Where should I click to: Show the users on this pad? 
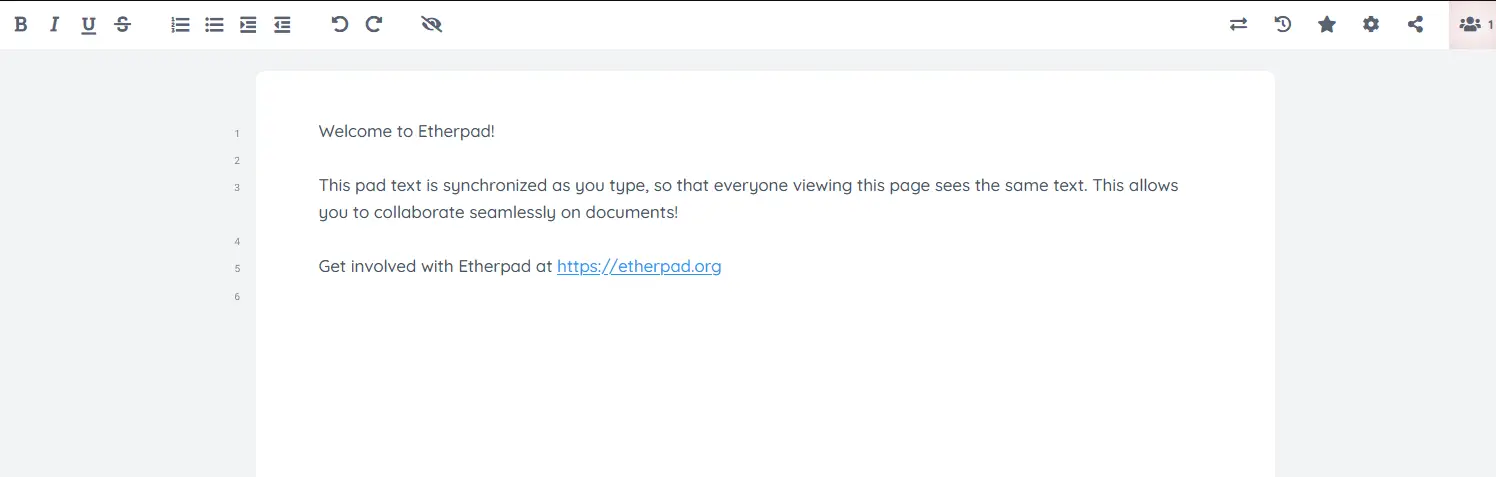1472,25
